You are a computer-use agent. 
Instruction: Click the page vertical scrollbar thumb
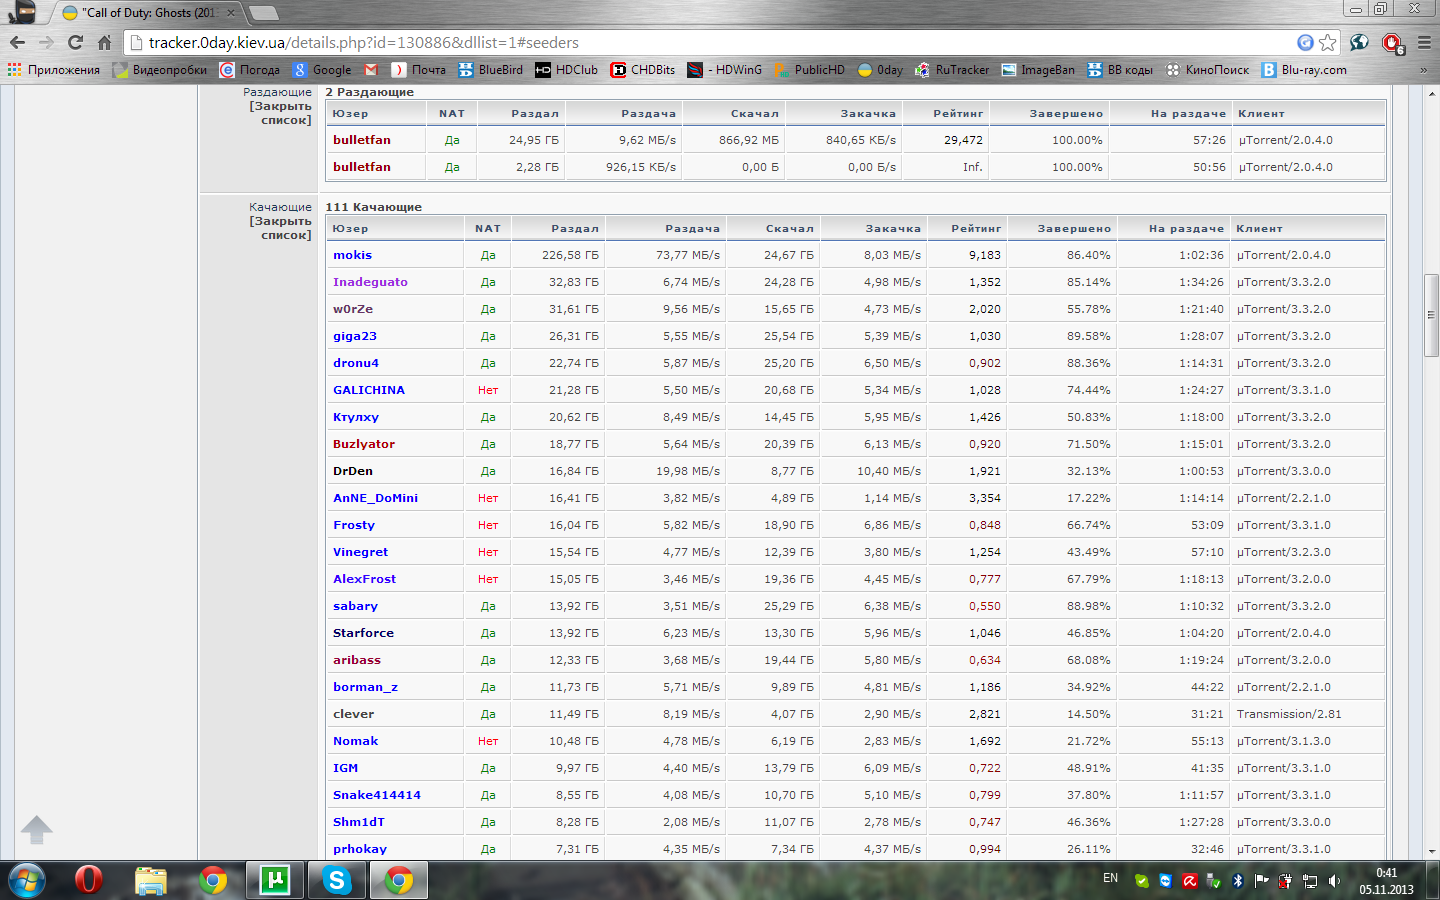coord(1431,314)
